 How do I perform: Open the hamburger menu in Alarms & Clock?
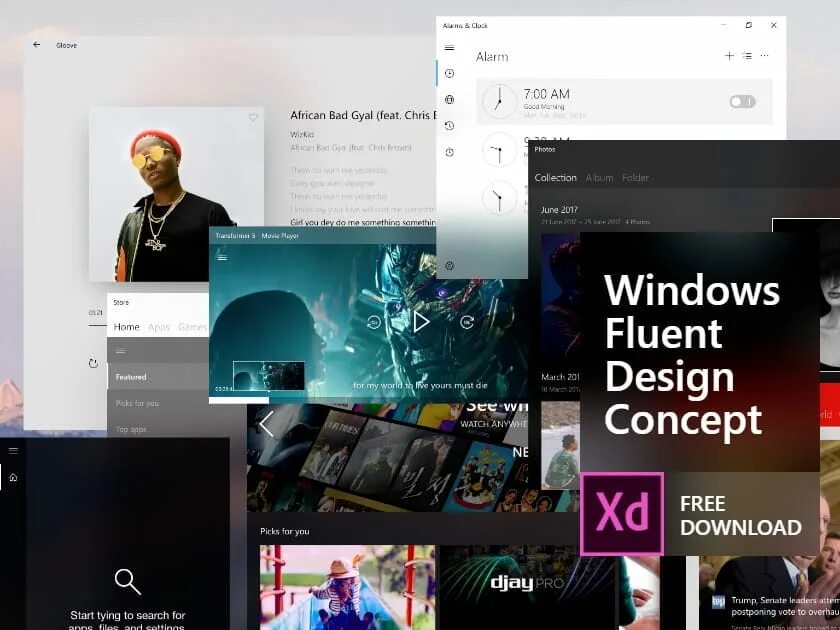(x=449, y=48)
